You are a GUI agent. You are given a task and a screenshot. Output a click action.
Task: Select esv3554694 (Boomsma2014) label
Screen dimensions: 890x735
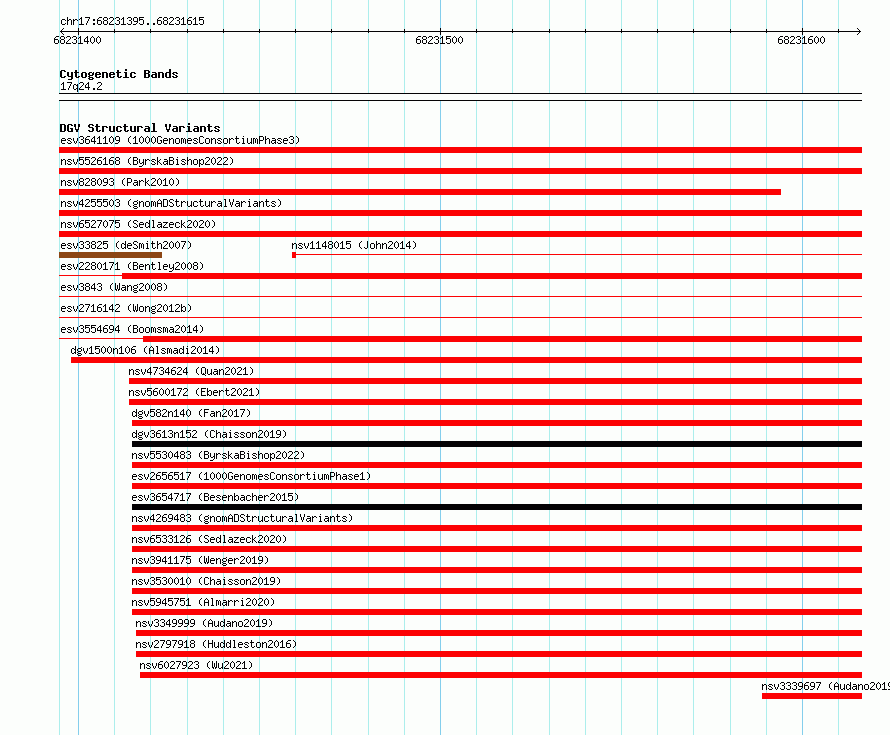pyautogui.click(x=132, y=329)
